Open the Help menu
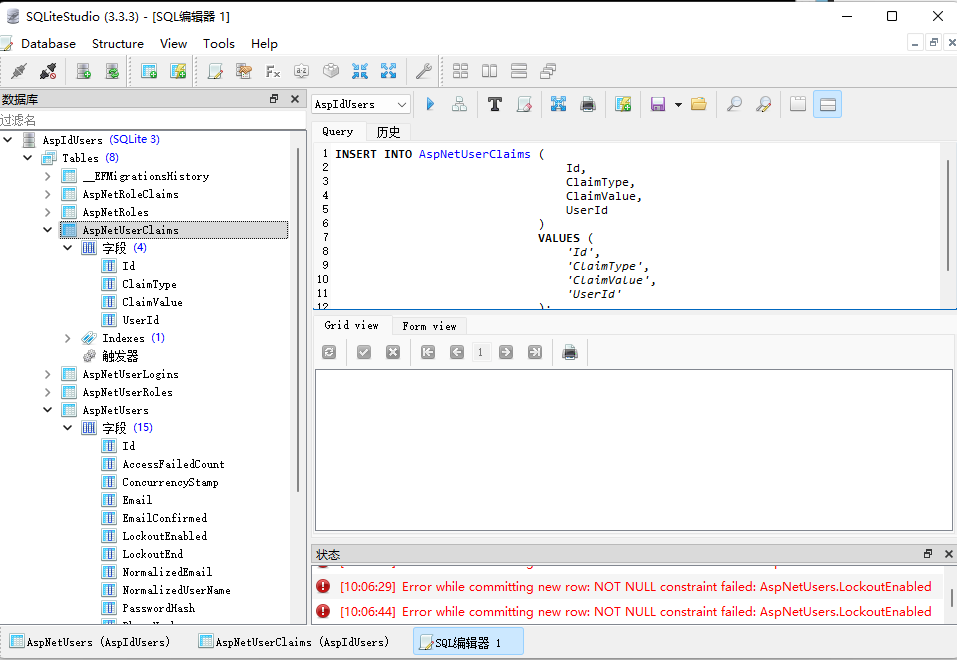The height and width of the screenshot is (660, 957). pos(264,44)
